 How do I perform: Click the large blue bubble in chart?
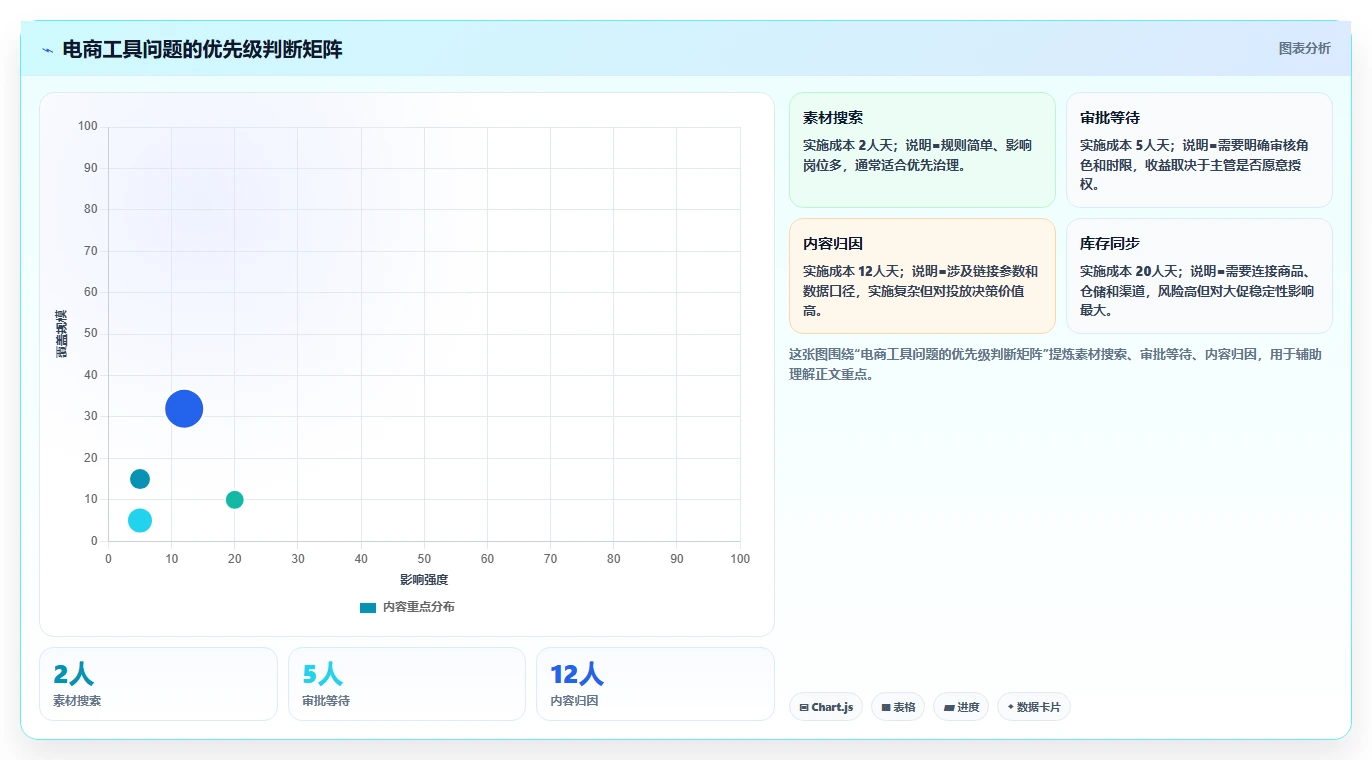coord(184,408)
